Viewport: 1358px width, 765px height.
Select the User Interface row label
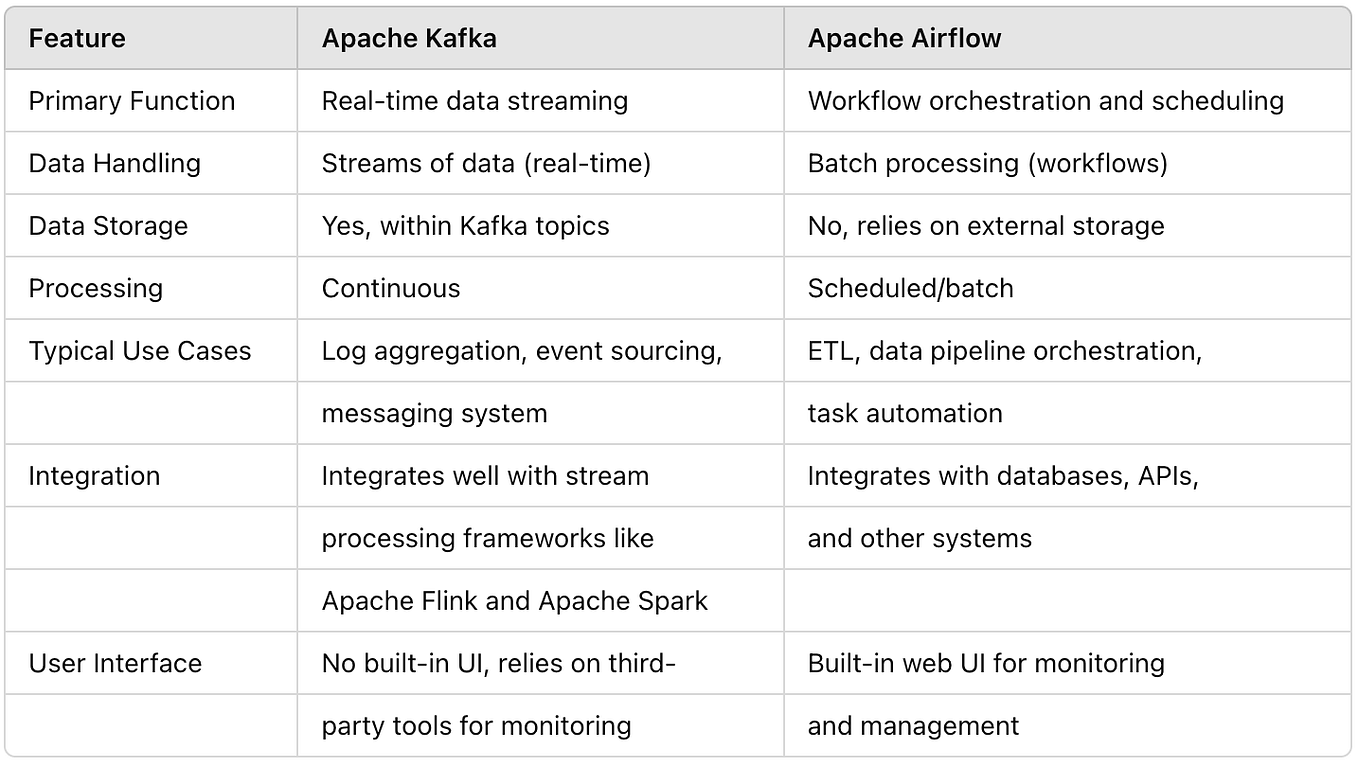[114, 663]
